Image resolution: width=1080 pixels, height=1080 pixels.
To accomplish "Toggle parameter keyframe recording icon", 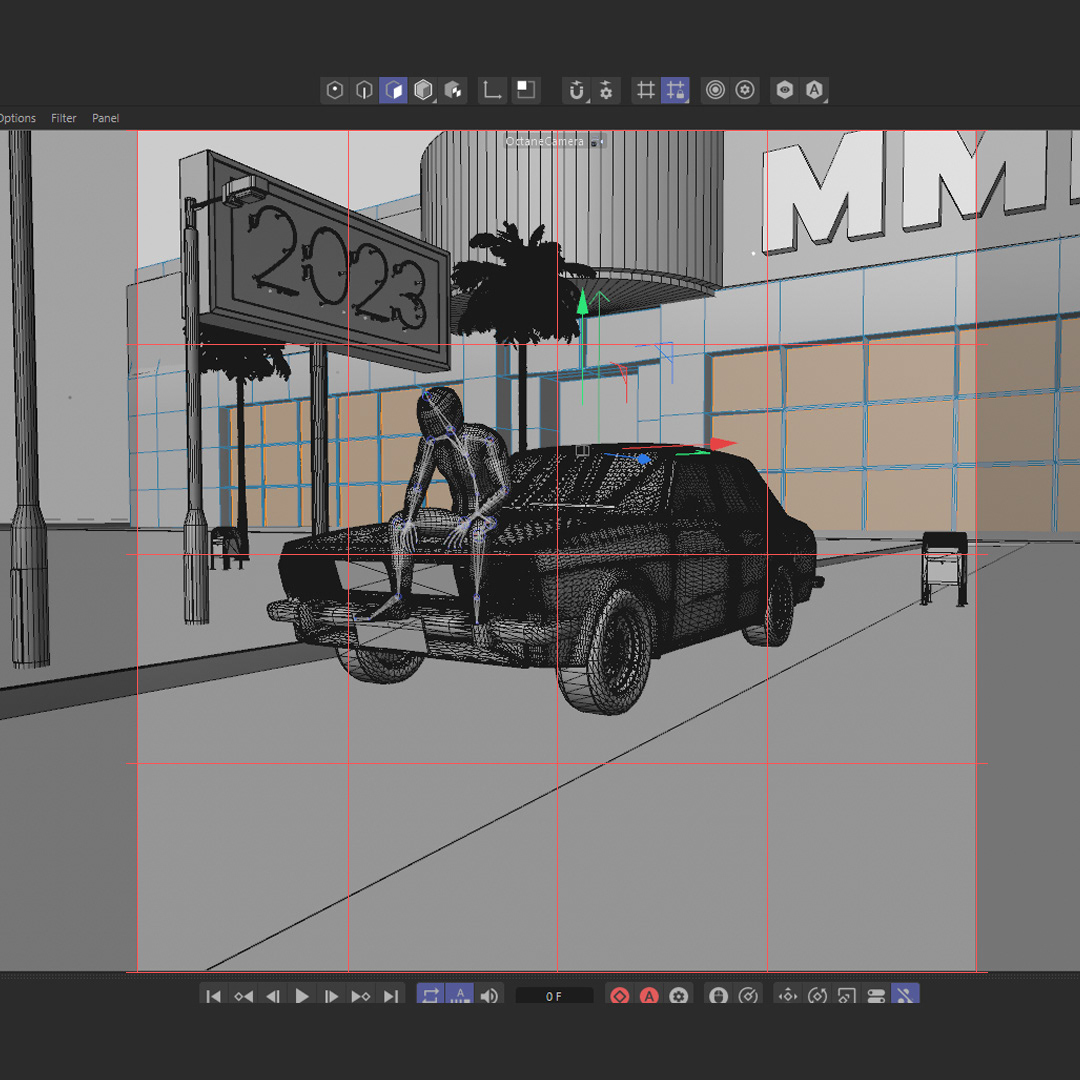I will pyautogui.click(x=876, y=996).
